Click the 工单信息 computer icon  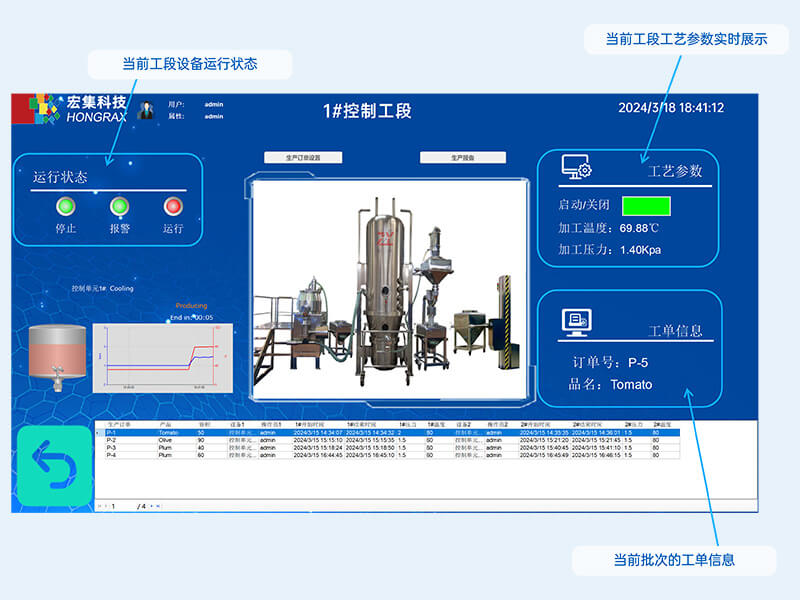click(576, 320)
